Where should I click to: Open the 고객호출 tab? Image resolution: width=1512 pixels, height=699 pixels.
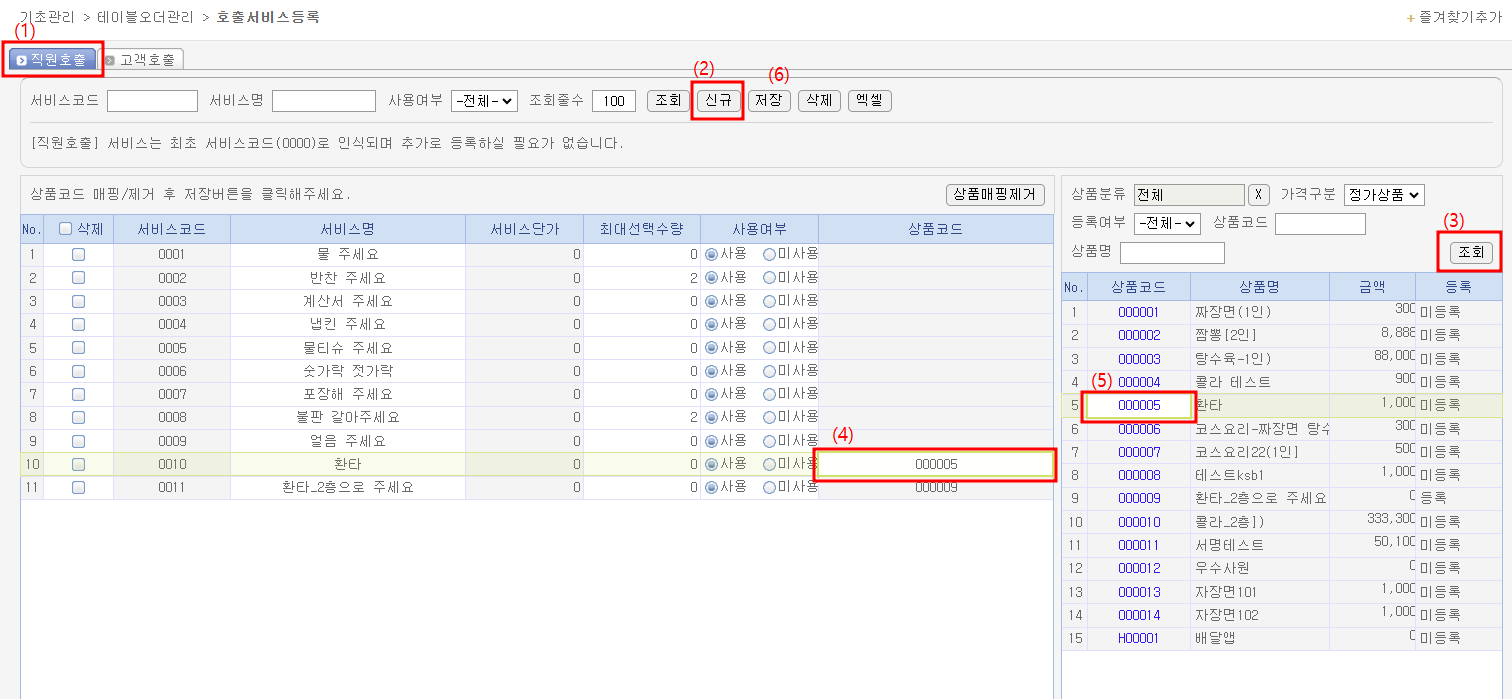coord(142,60)
